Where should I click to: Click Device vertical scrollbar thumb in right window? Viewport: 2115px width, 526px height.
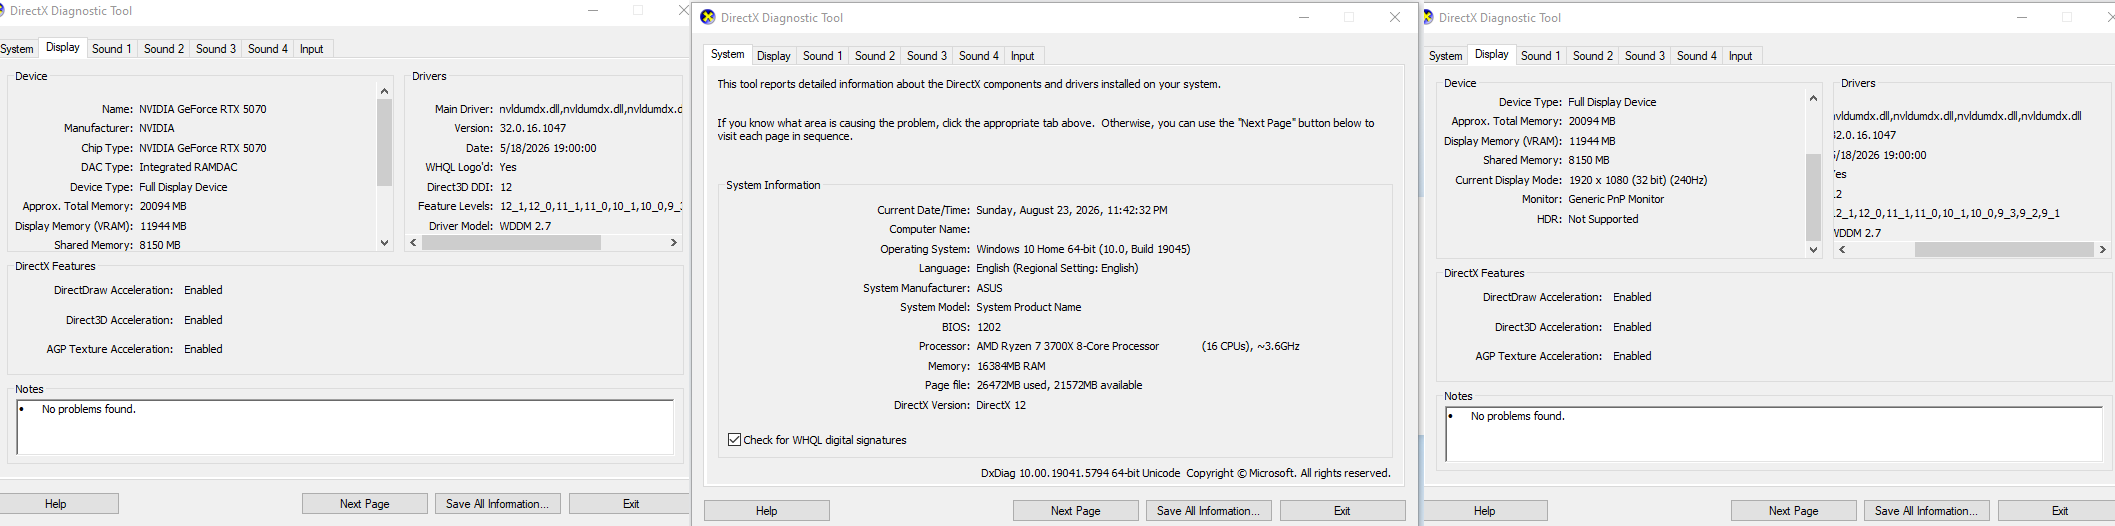click(1813, 197)
